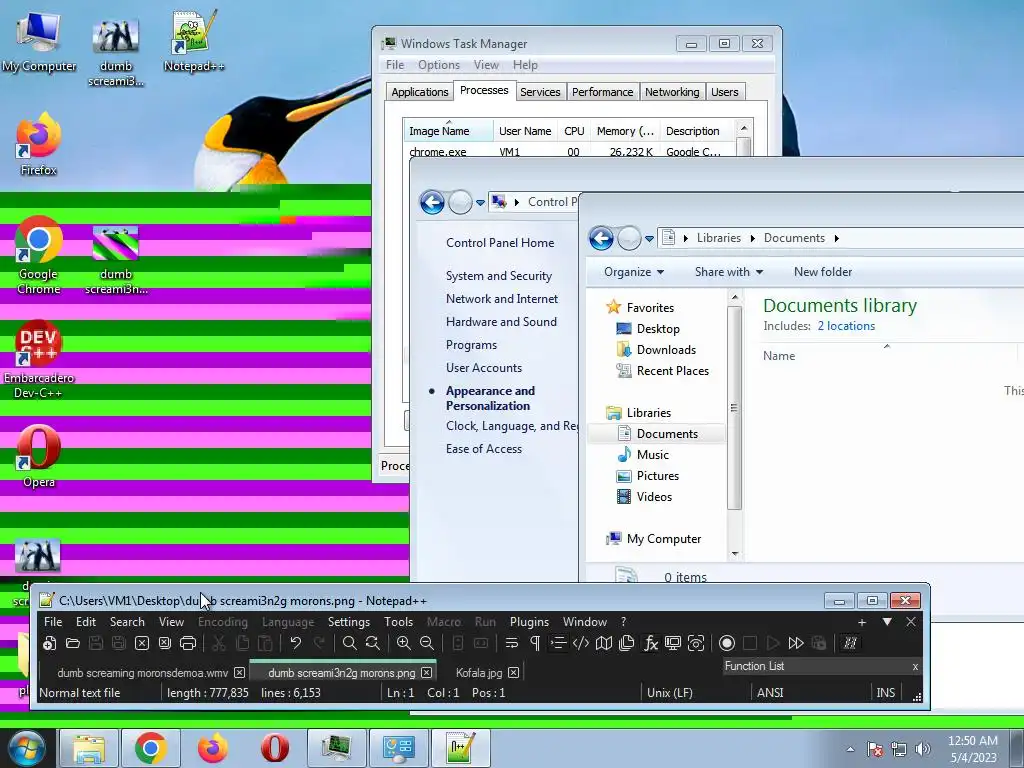Click the Open file icon in Notepad++
The image size is (1024, 768).
[x=72, y=643]
